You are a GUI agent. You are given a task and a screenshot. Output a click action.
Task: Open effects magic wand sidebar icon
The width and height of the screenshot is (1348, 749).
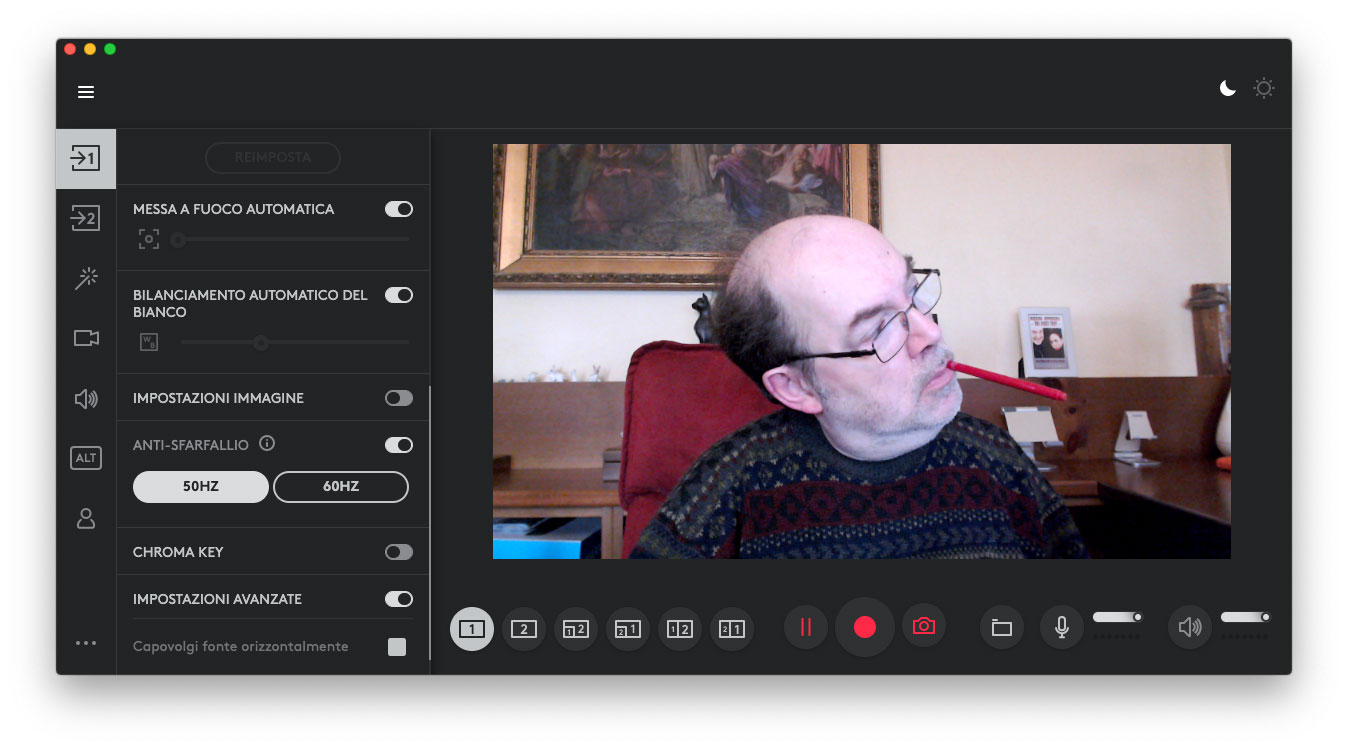(x=86, y=278)
